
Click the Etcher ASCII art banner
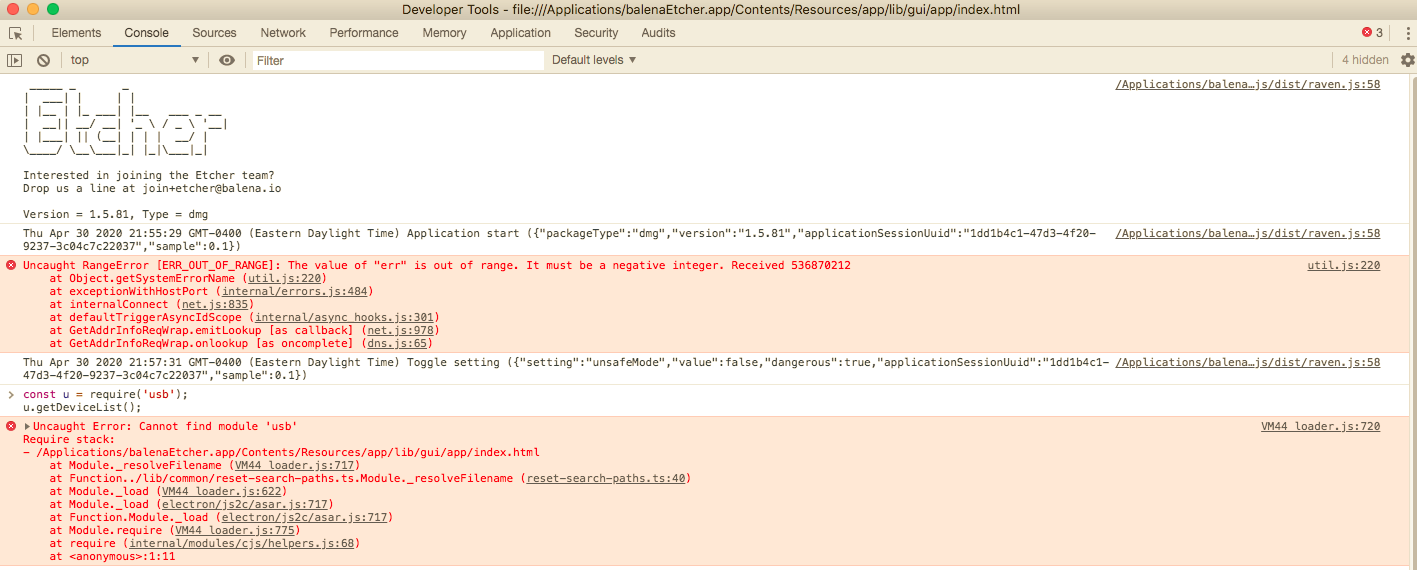point(126,120)
